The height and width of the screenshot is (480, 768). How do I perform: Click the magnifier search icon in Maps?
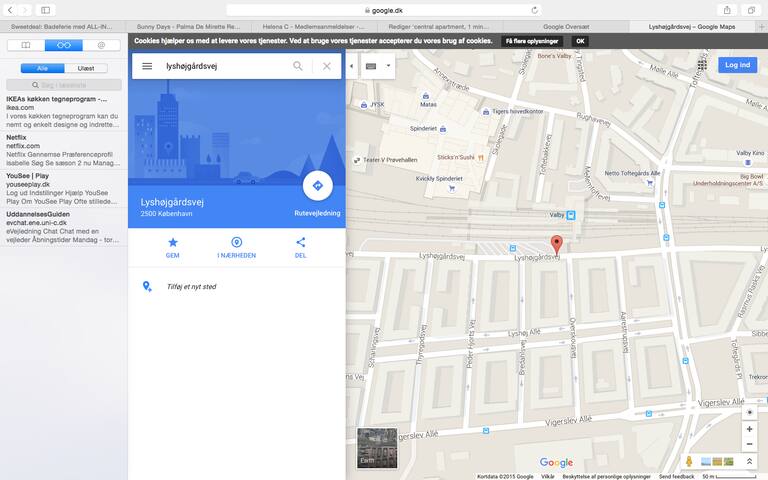click(298, 66)
